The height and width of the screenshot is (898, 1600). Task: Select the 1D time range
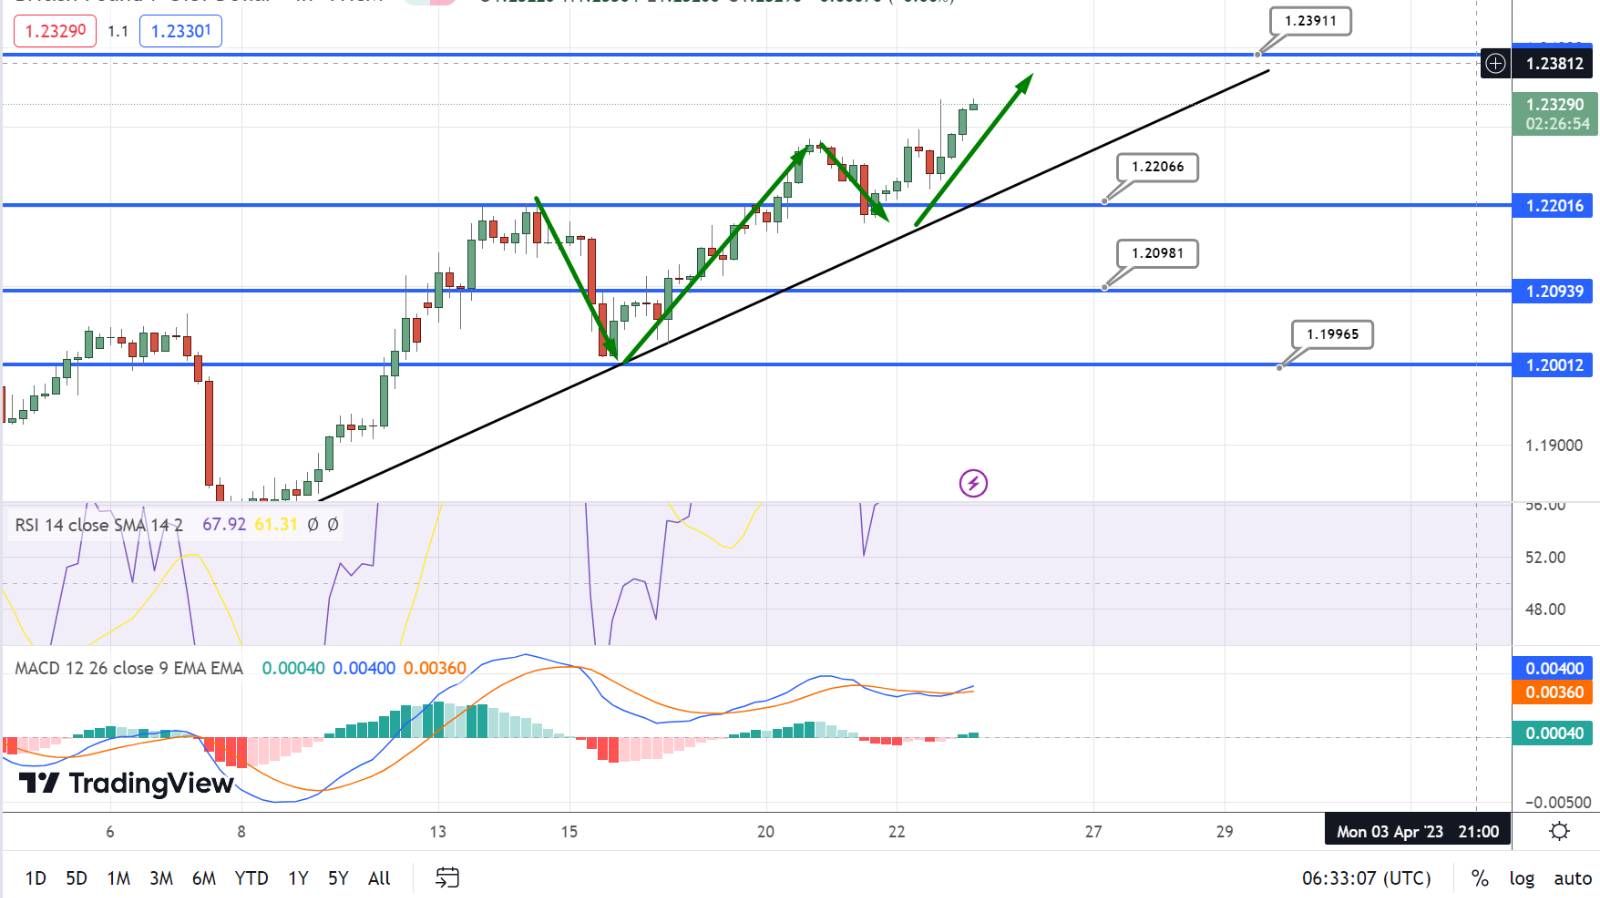click(x=35, y=878)
